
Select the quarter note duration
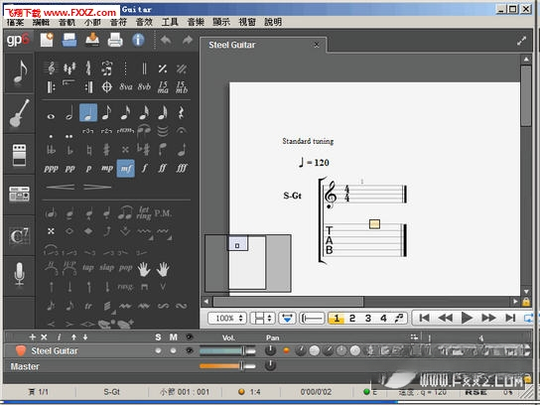pos(88,113)
